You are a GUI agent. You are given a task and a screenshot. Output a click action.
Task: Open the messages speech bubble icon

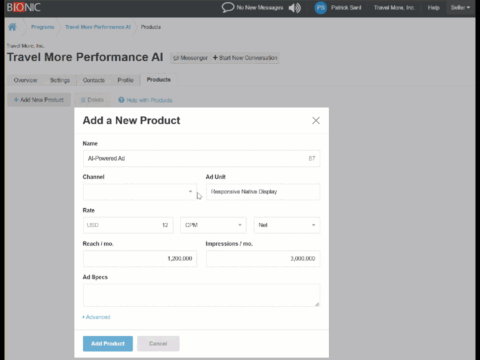click(228, 7)
